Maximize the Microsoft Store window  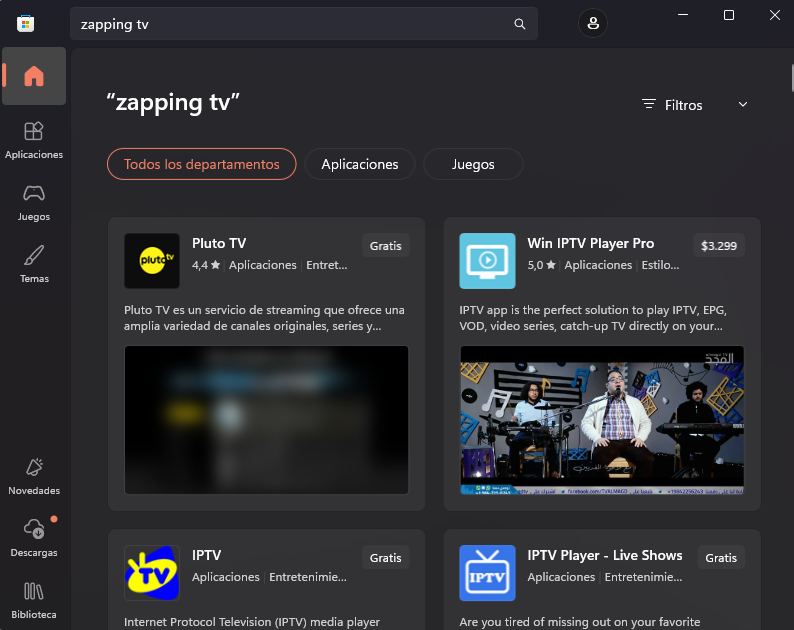point(729,15)
